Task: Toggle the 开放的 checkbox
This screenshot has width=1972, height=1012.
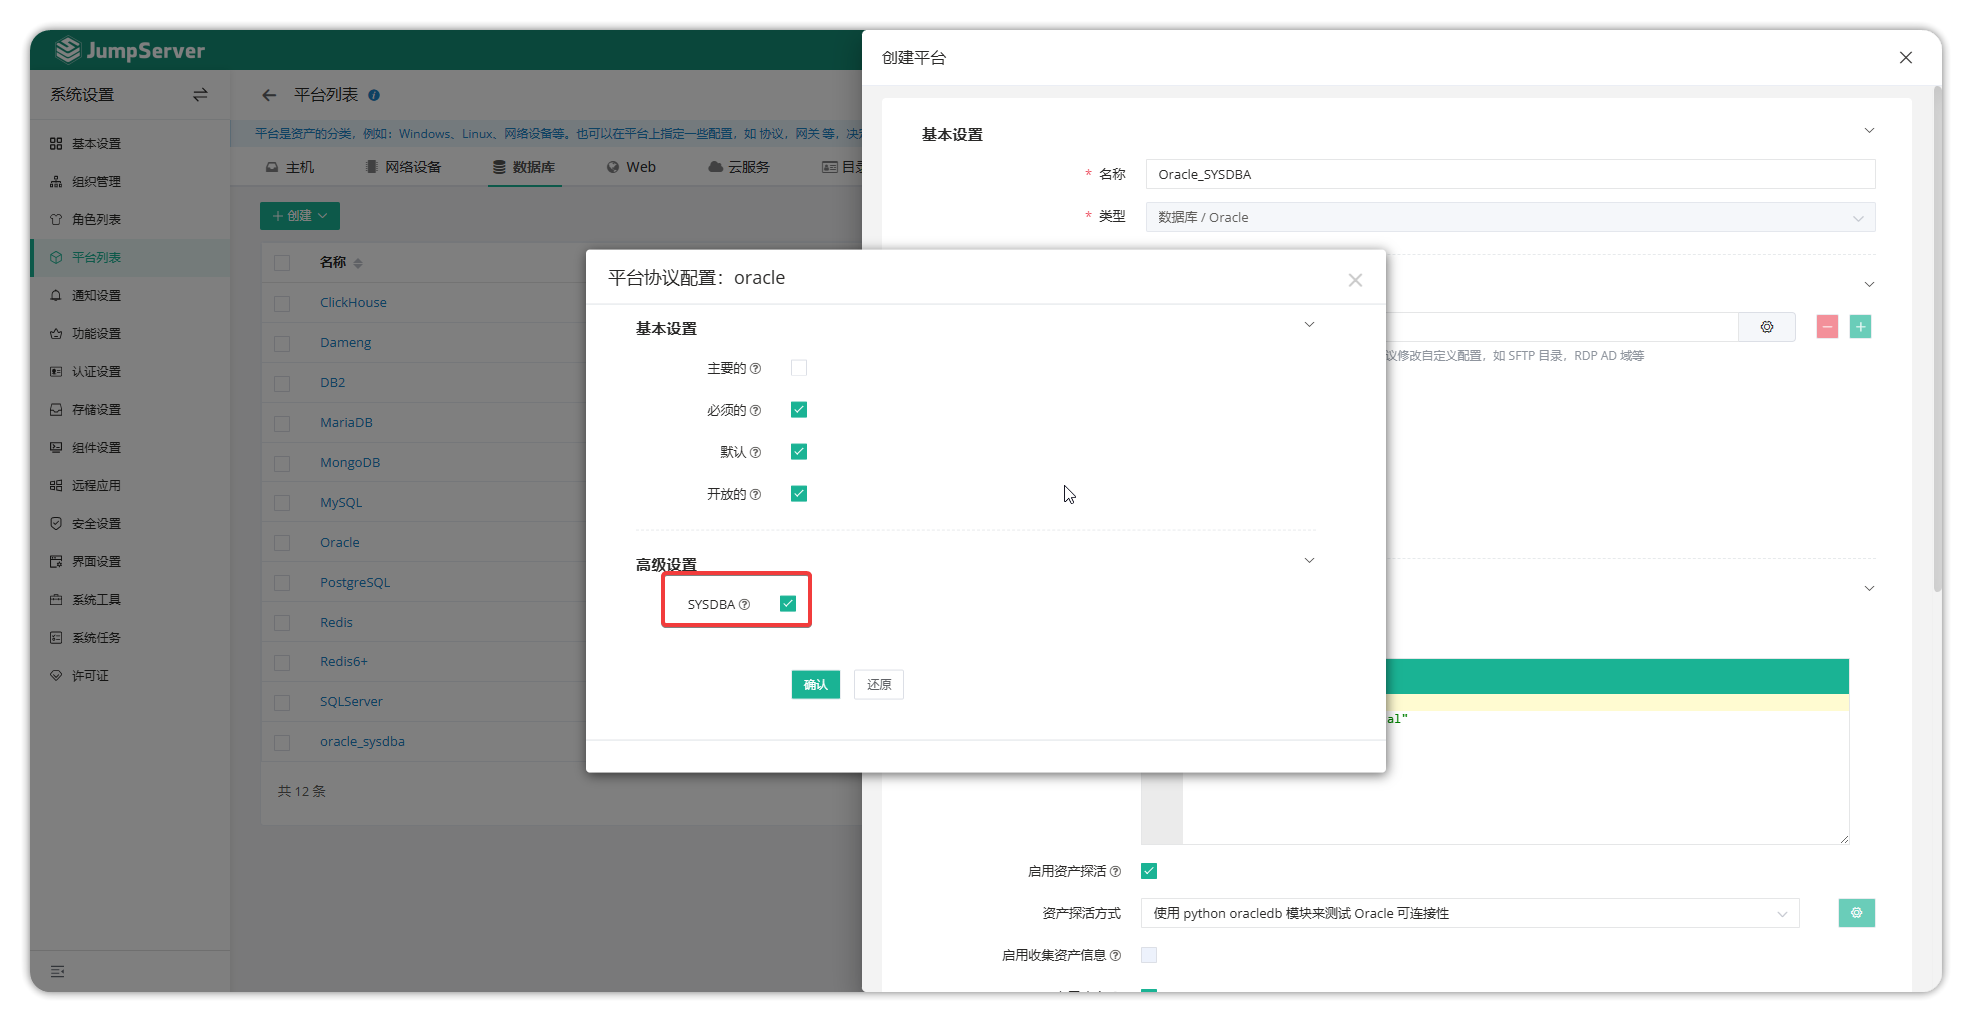Action: [798, 494]
